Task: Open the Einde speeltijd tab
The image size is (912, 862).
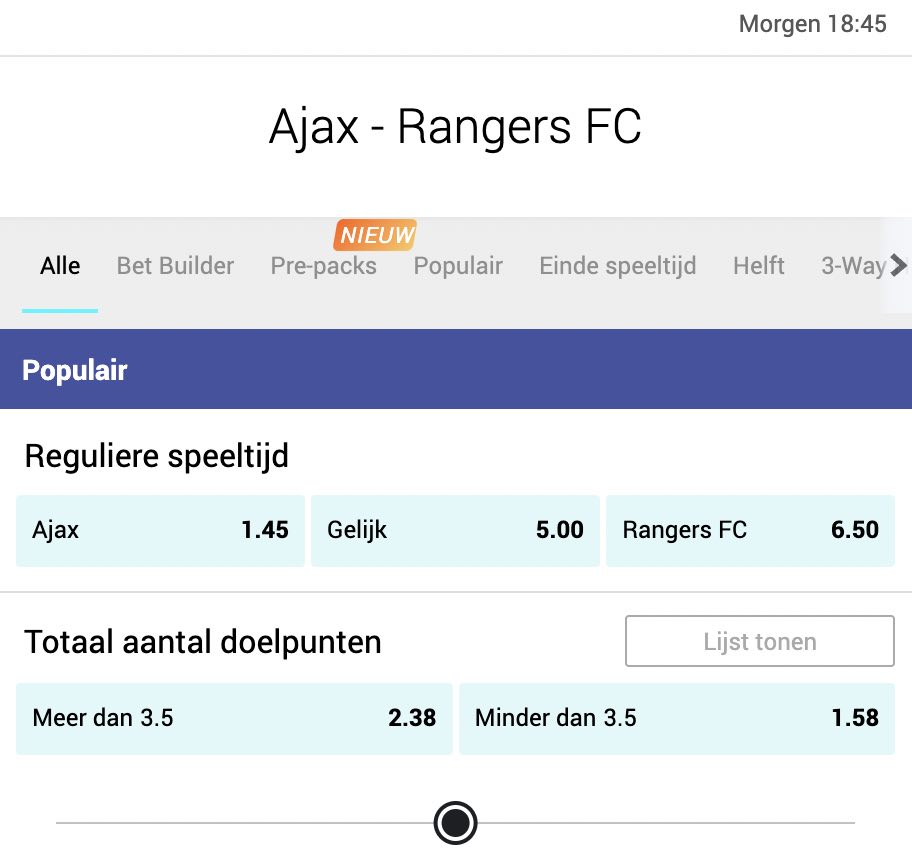Action: [617, 266]
